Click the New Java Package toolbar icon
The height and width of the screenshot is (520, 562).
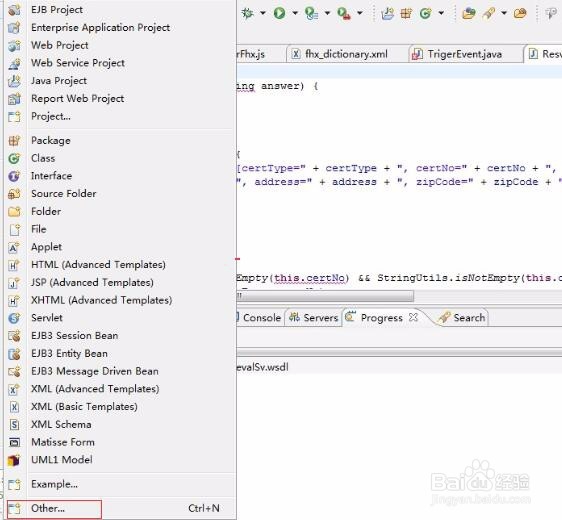[x=406, y=13]
